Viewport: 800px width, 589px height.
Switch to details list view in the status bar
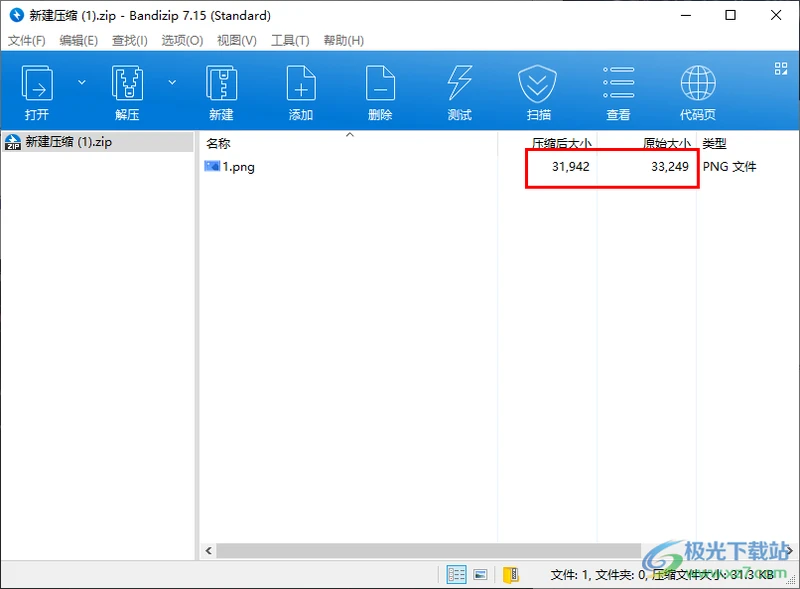pyautogui.click(x=456, y=575)
